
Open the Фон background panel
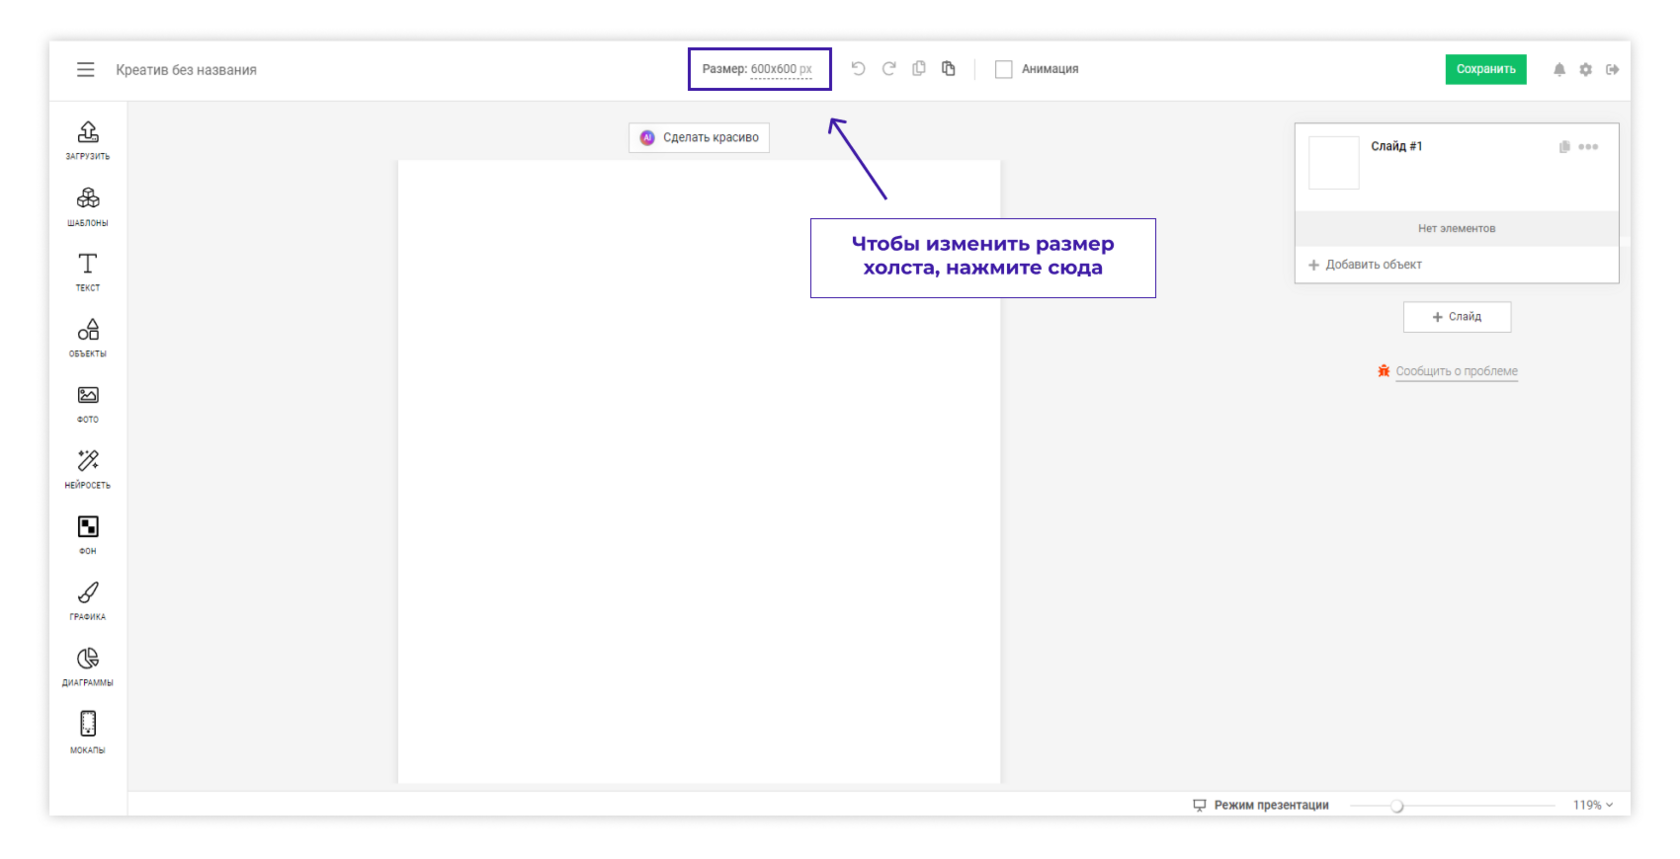coord(88,534)
